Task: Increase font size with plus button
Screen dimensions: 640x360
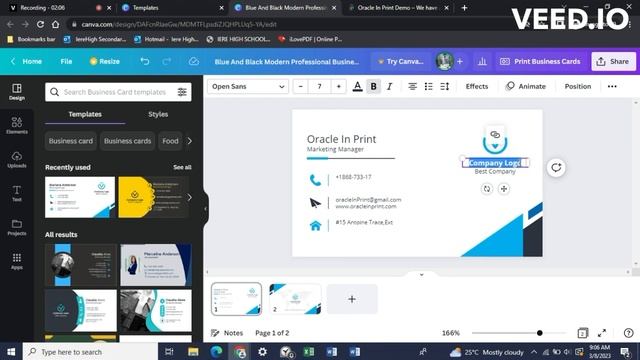Action: (x=338, y=87)
